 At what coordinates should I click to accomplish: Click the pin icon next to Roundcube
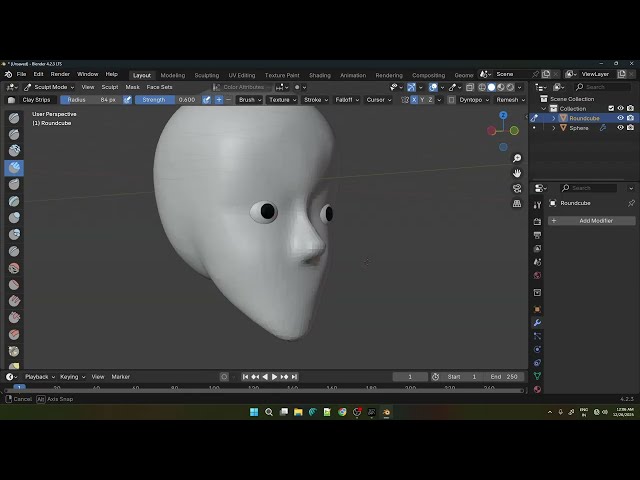tap(631, 203)
